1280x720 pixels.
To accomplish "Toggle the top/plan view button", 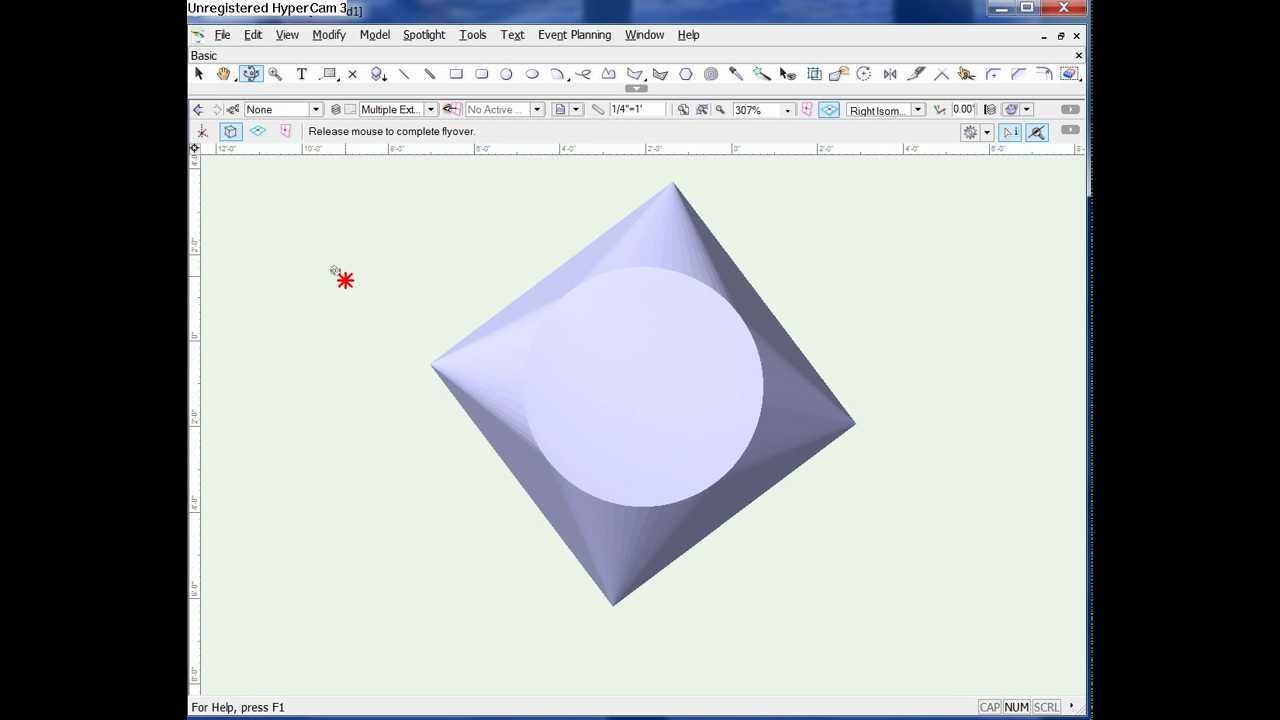I will click(829, 109).
